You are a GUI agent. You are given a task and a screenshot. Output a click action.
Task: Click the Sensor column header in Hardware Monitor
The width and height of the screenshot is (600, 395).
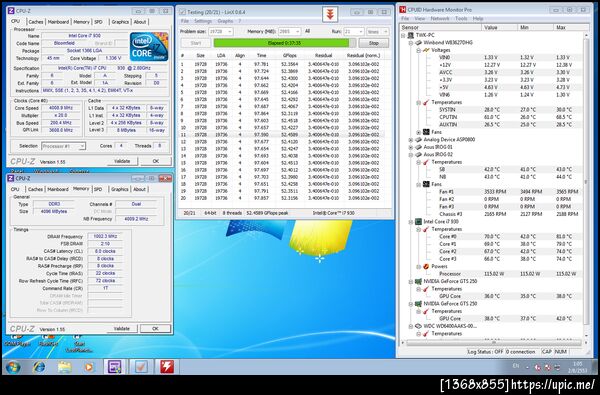(441, 27)
